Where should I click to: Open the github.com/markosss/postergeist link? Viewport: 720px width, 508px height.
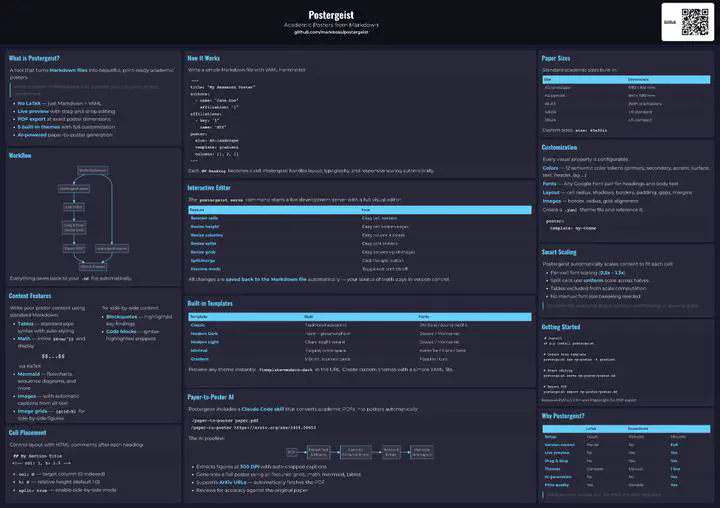point(330,32)
